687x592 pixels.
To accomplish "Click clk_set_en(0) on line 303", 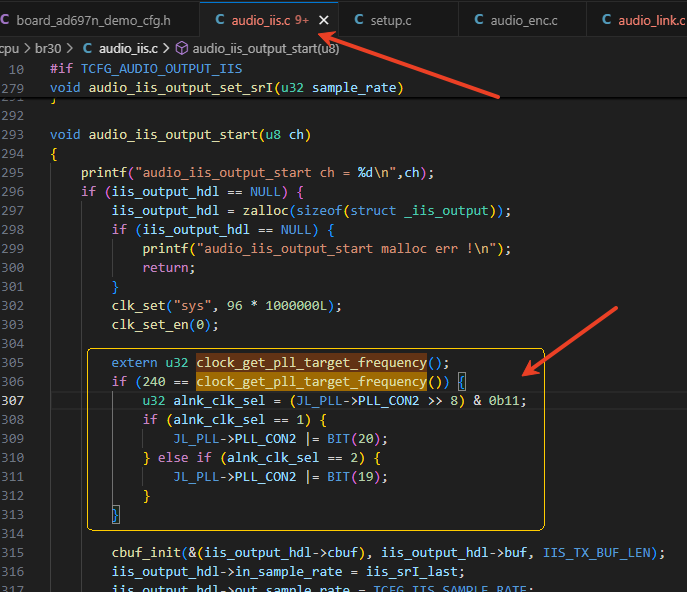I will coord(165,325).
